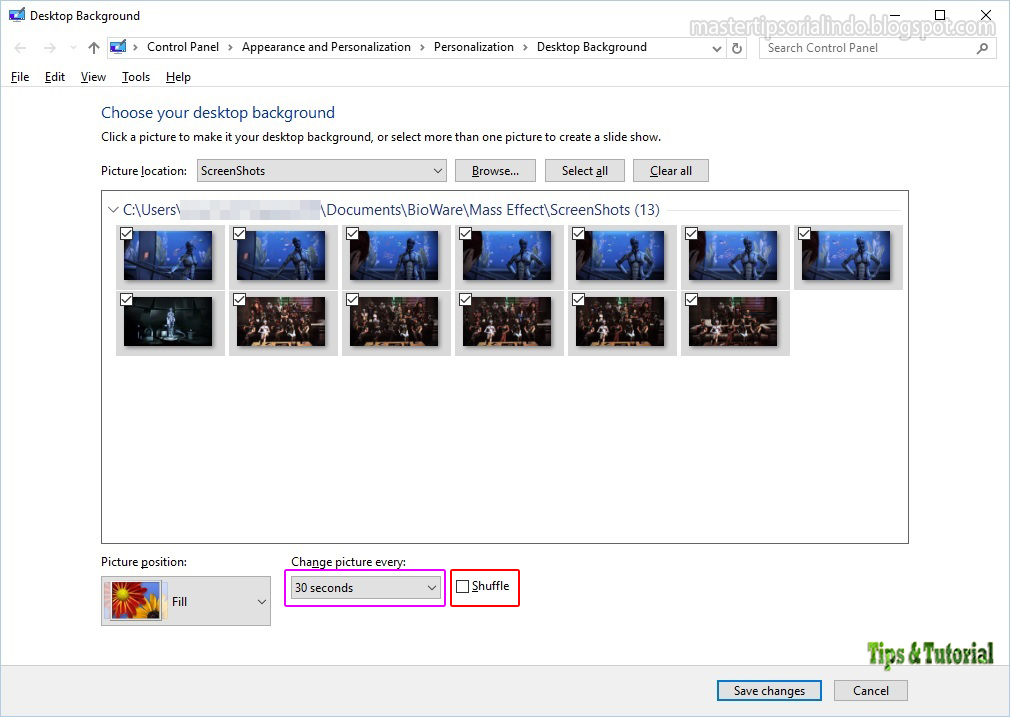Uncheck sixth picture in top row
This screenshot has width=1011, height=717.
691,233
